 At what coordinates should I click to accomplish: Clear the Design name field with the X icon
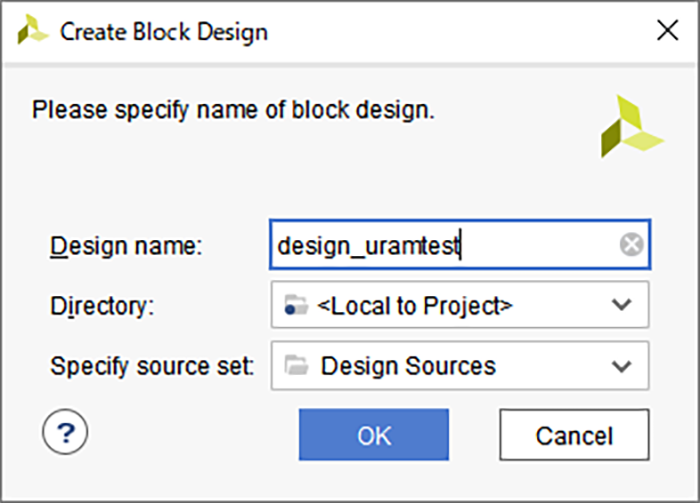(632, 244)
